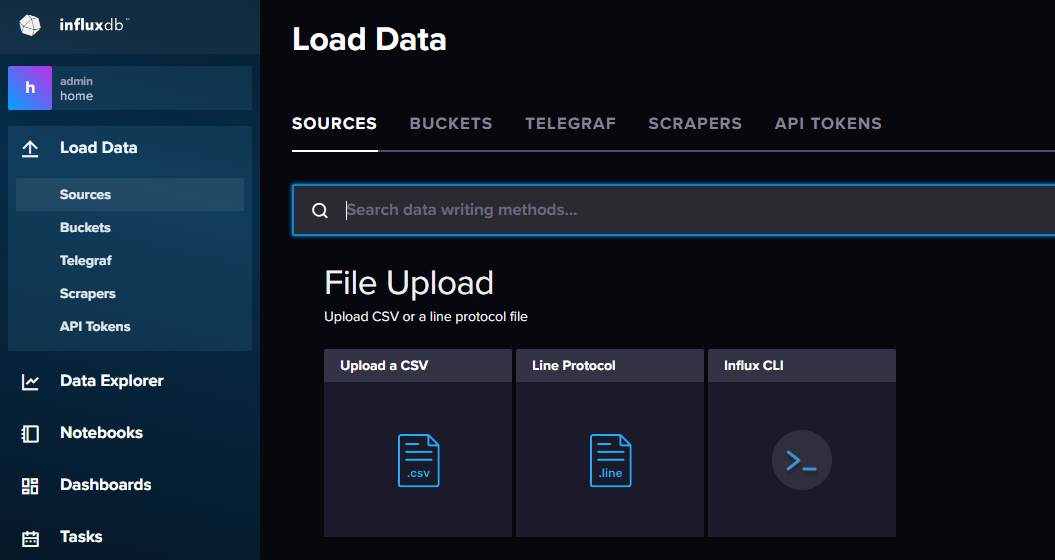
Task: Click the 'Upload a CSV' card title
Action: coord(384,365)
